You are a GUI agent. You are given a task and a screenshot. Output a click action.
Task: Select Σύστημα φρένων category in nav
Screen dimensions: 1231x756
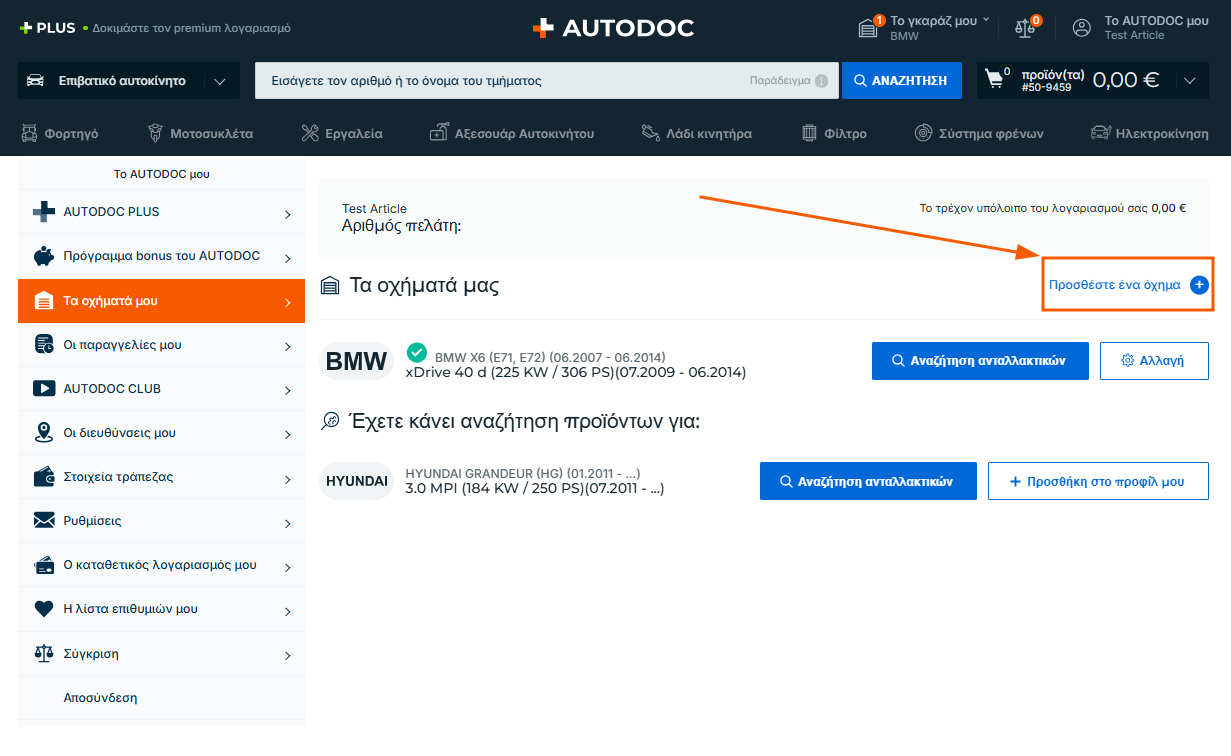tap(978, 133)
